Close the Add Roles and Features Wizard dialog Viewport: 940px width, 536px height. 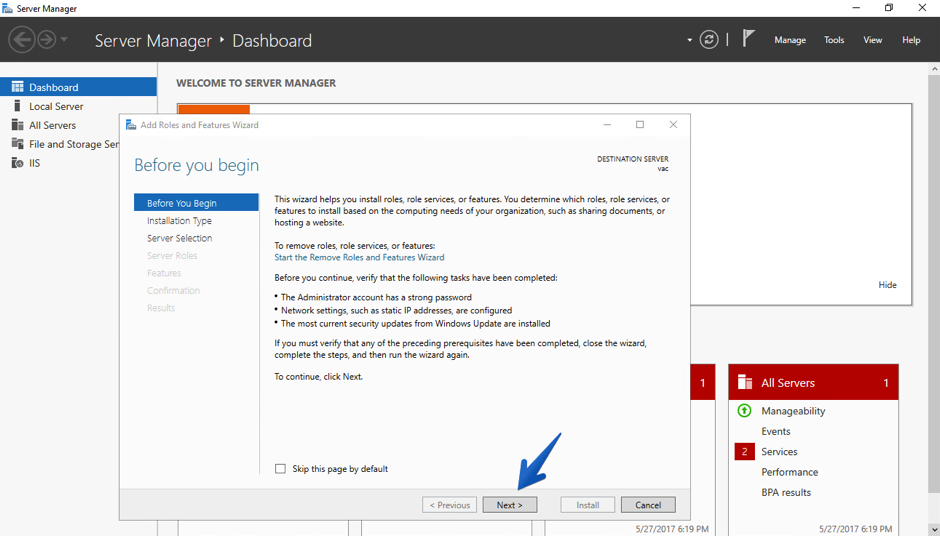(673, 125)
